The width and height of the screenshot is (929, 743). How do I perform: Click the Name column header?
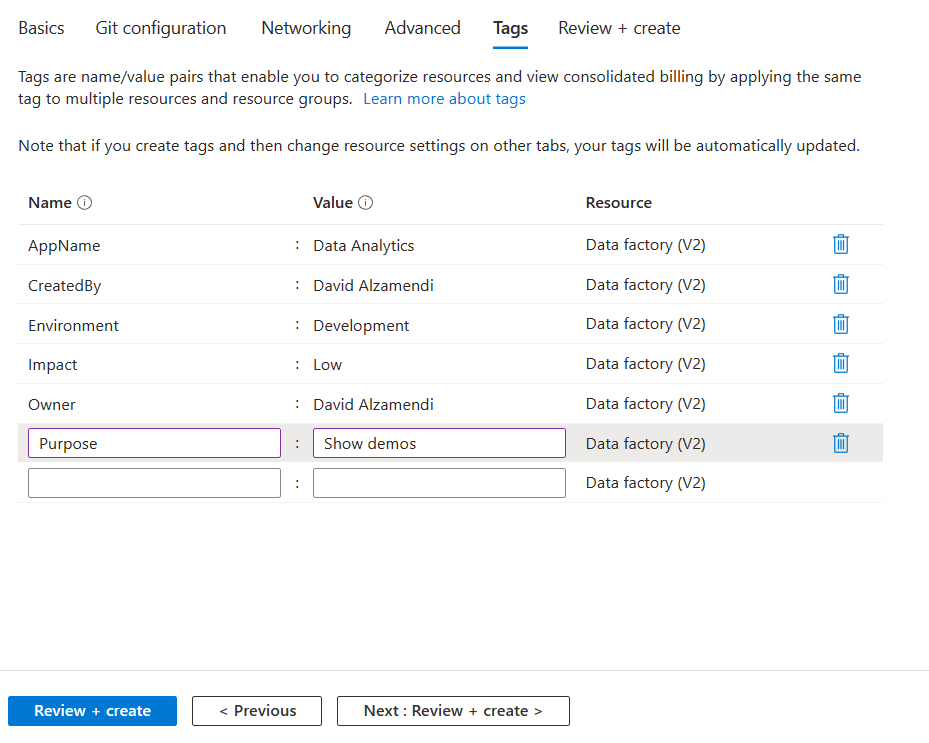(50, 203)
